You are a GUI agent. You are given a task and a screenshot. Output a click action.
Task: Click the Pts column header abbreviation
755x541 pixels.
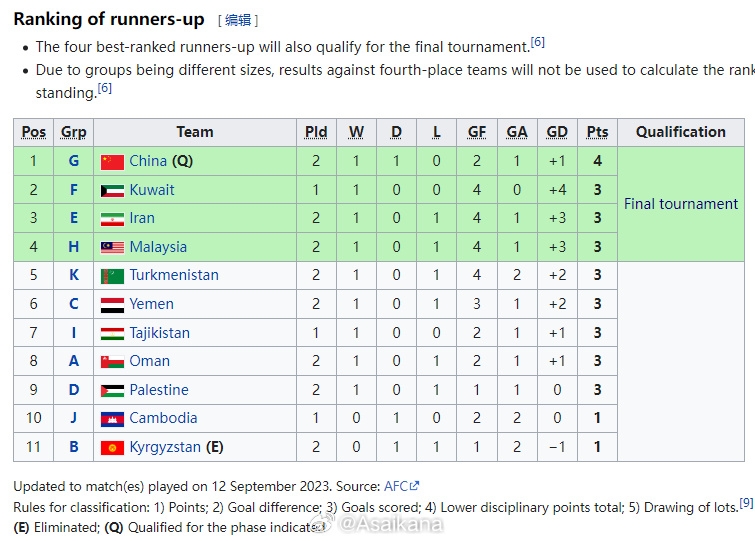[x=597, y=132]
